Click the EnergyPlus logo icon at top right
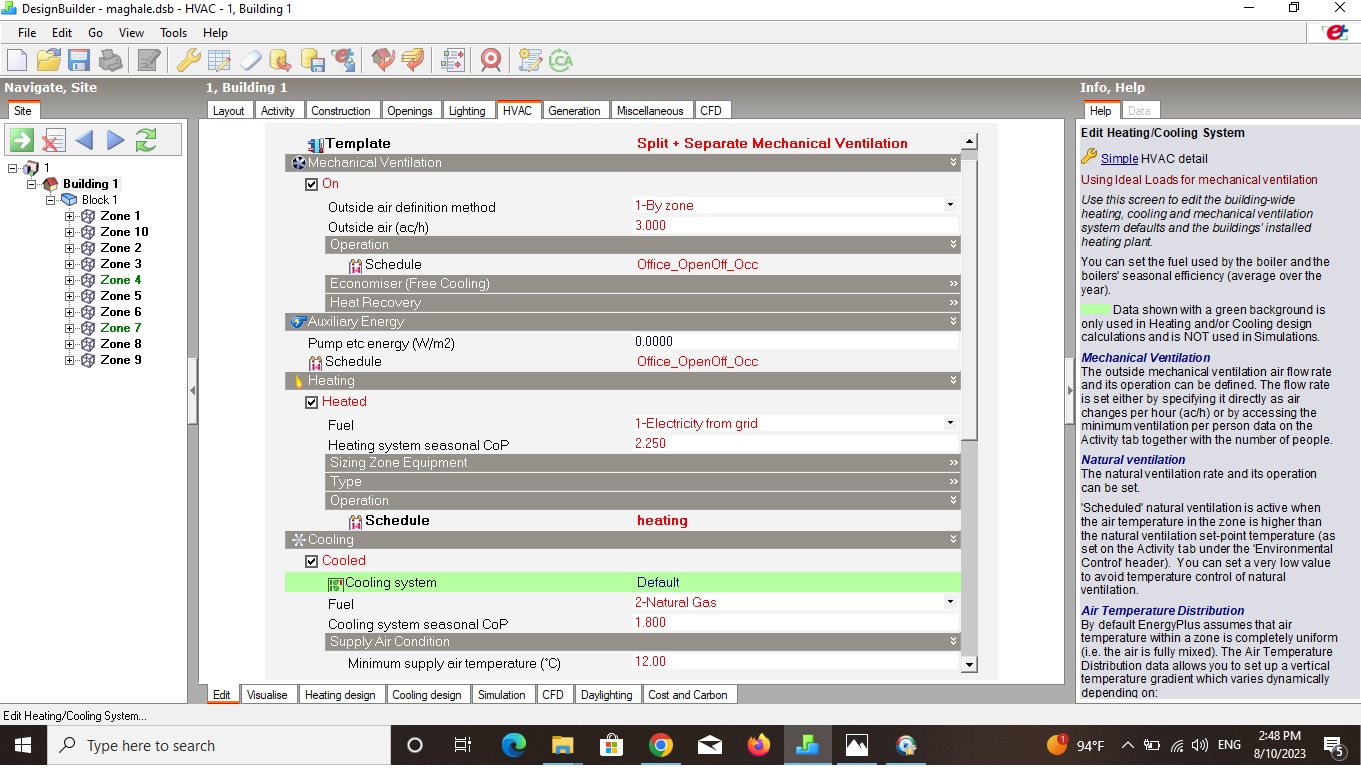This screenshot has width=1361, height=769. click(1335, 32)
